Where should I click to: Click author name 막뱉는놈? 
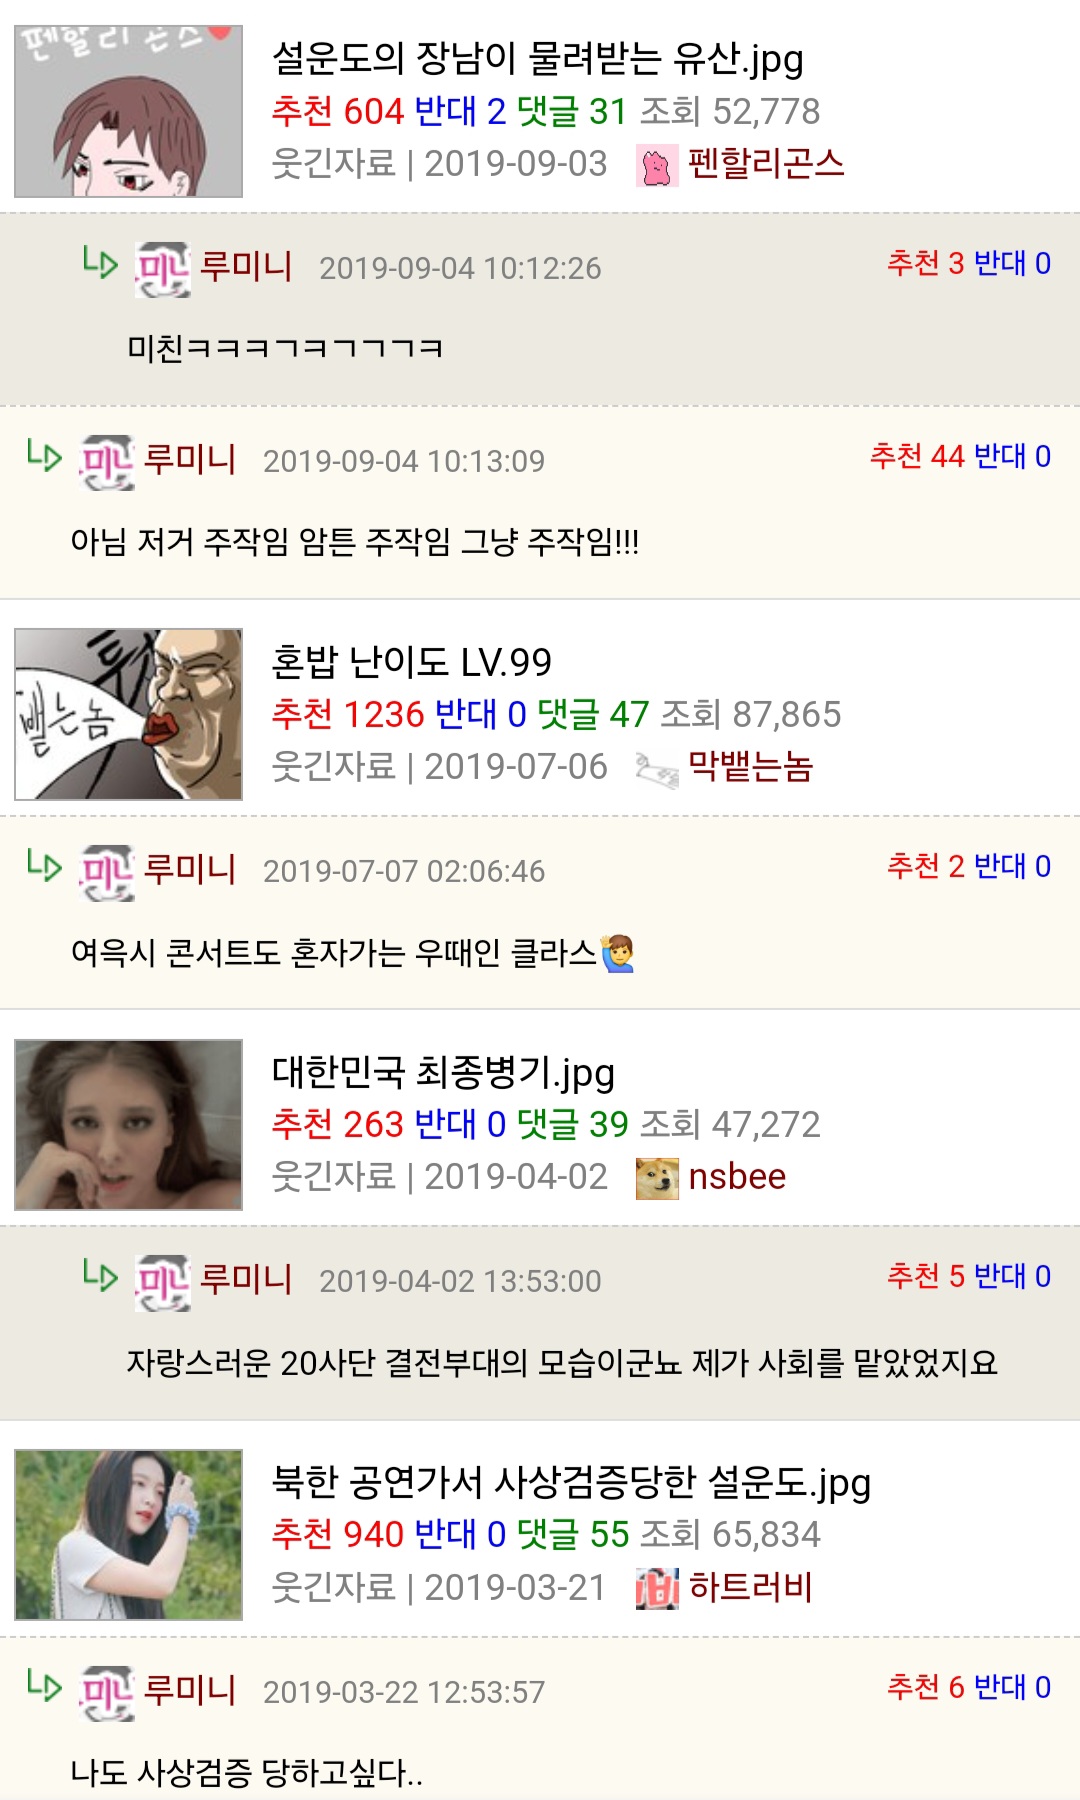pyautogui.click(x=751, y=767)
